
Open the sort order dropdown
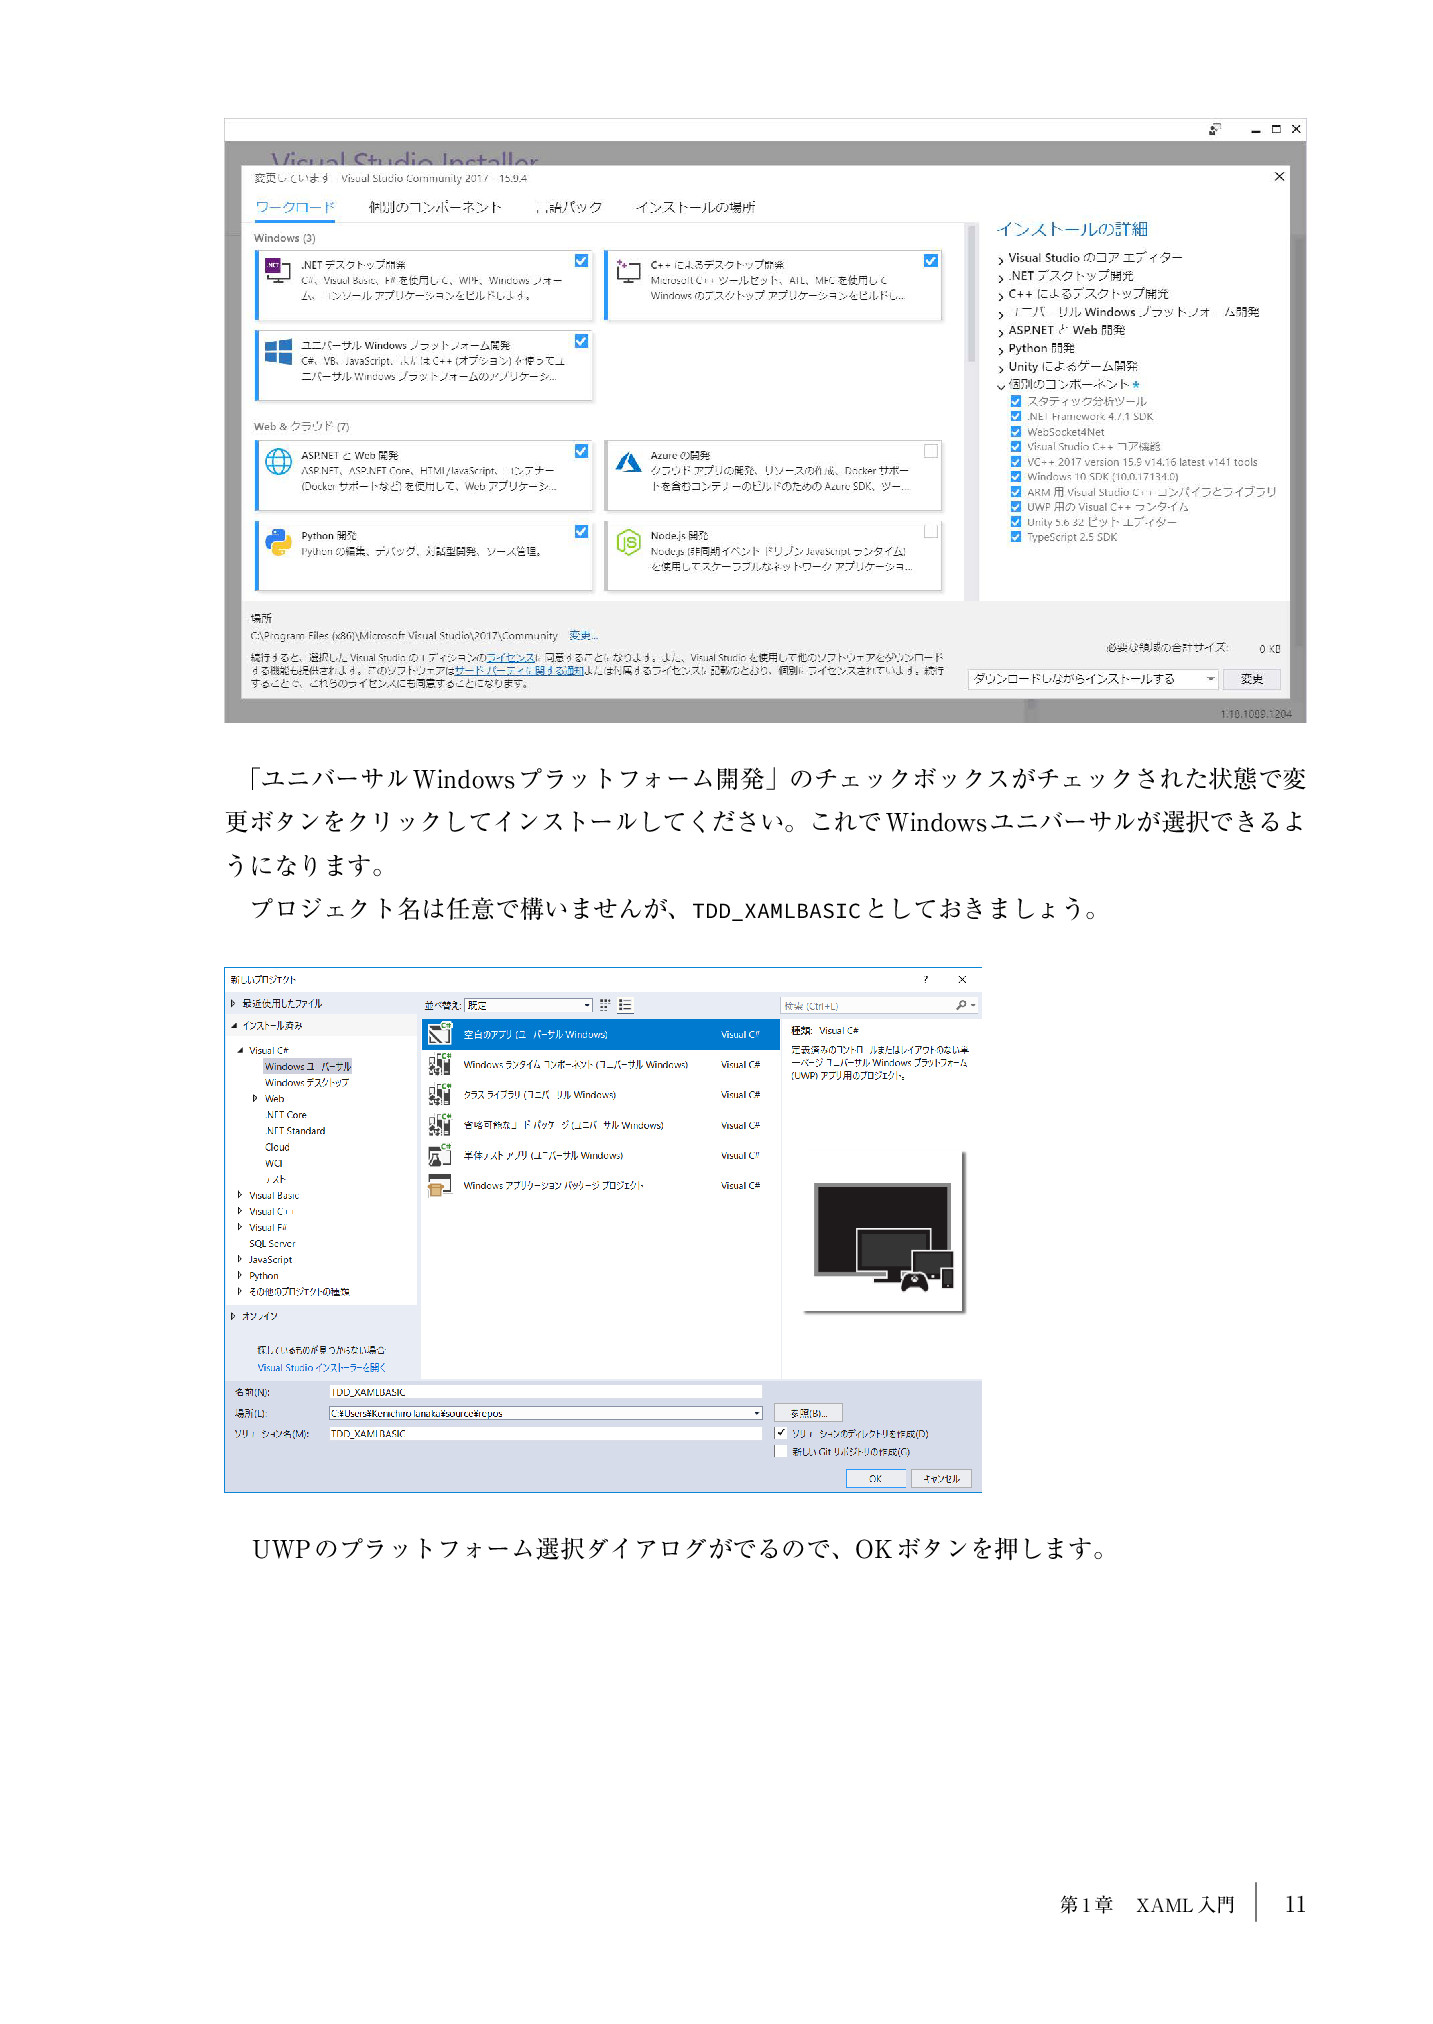(530, 1005)
